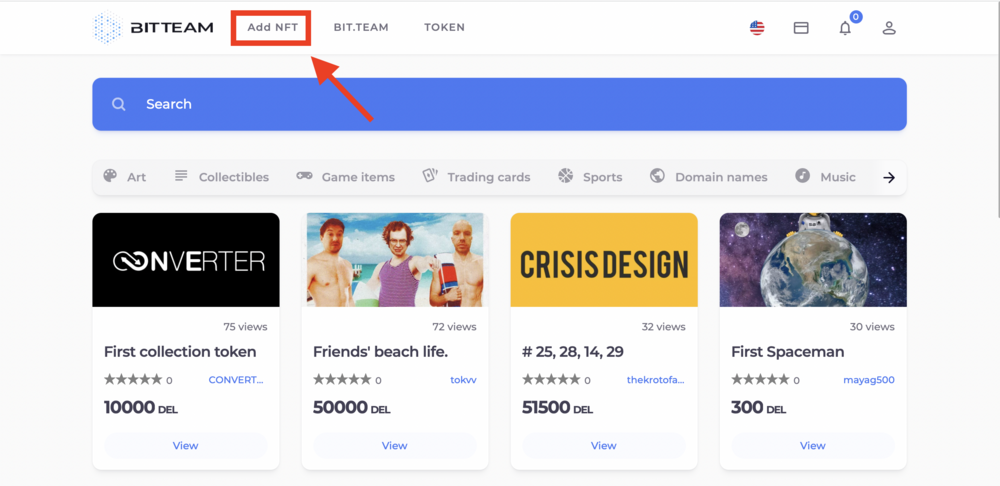Open the wallet card icon

coord(801,28)
